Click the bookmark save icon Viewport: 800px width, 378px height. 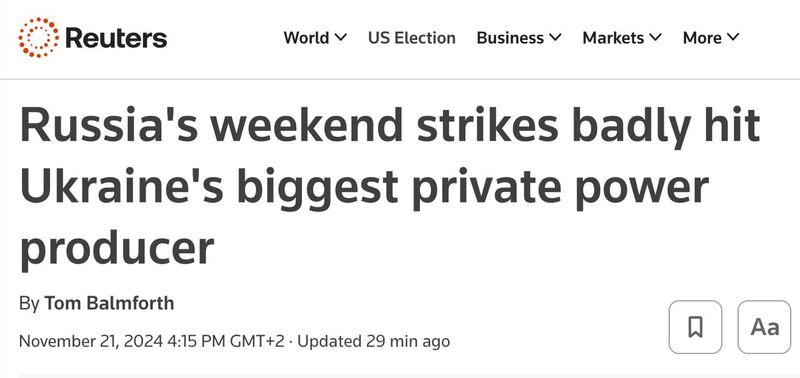pyautogui.click(x=695, y=327)
